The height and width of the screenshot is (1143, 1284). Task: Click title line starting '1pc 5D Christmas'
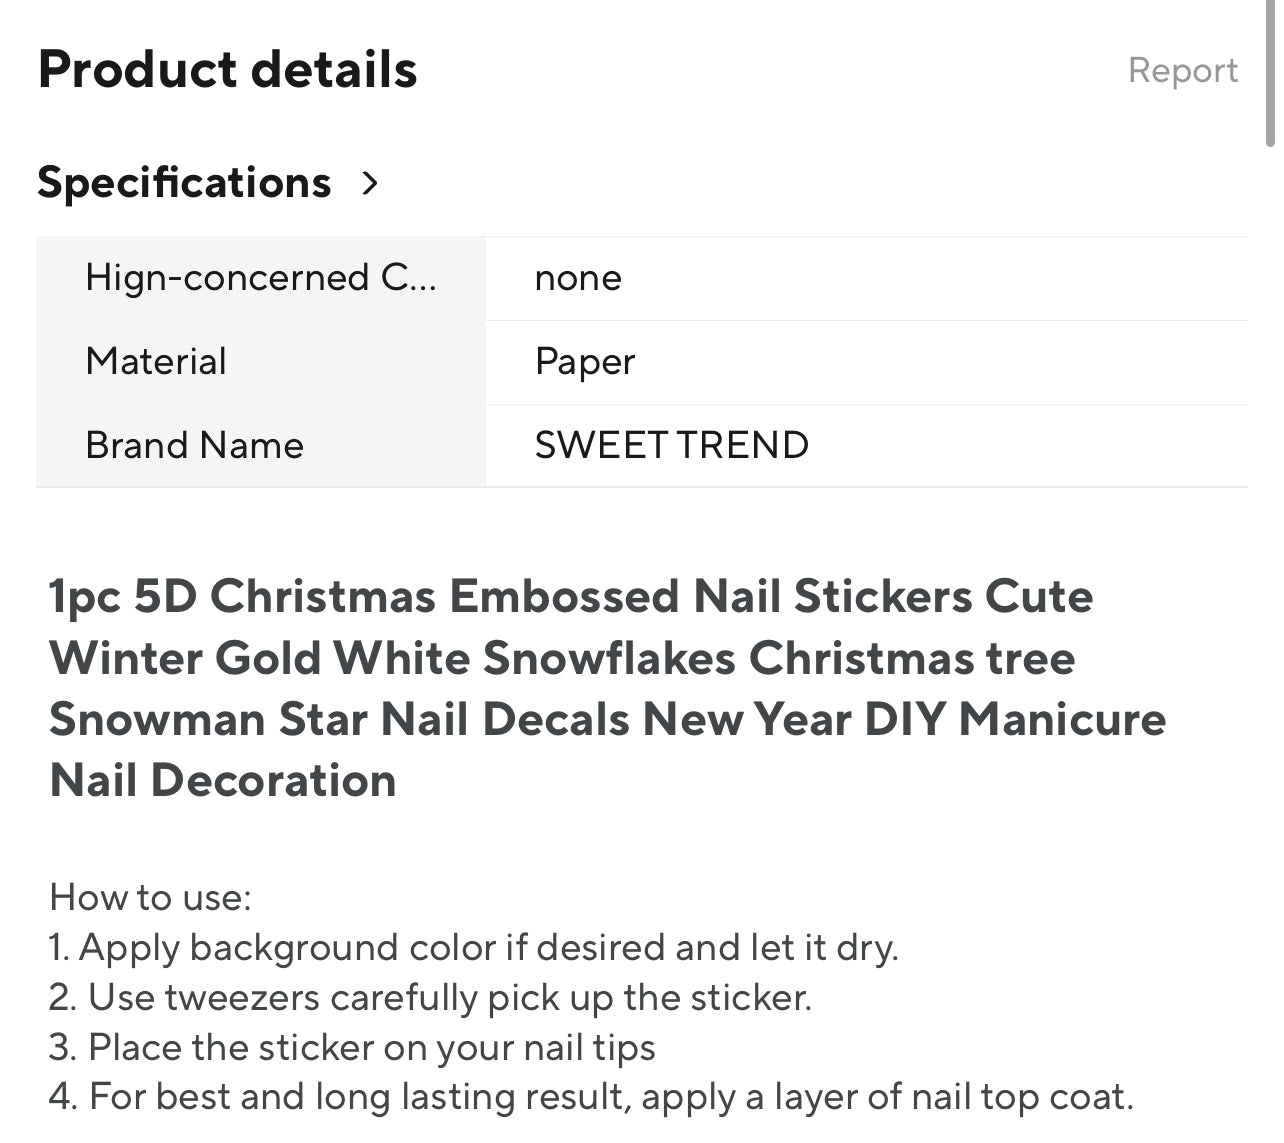click(570, 596)
